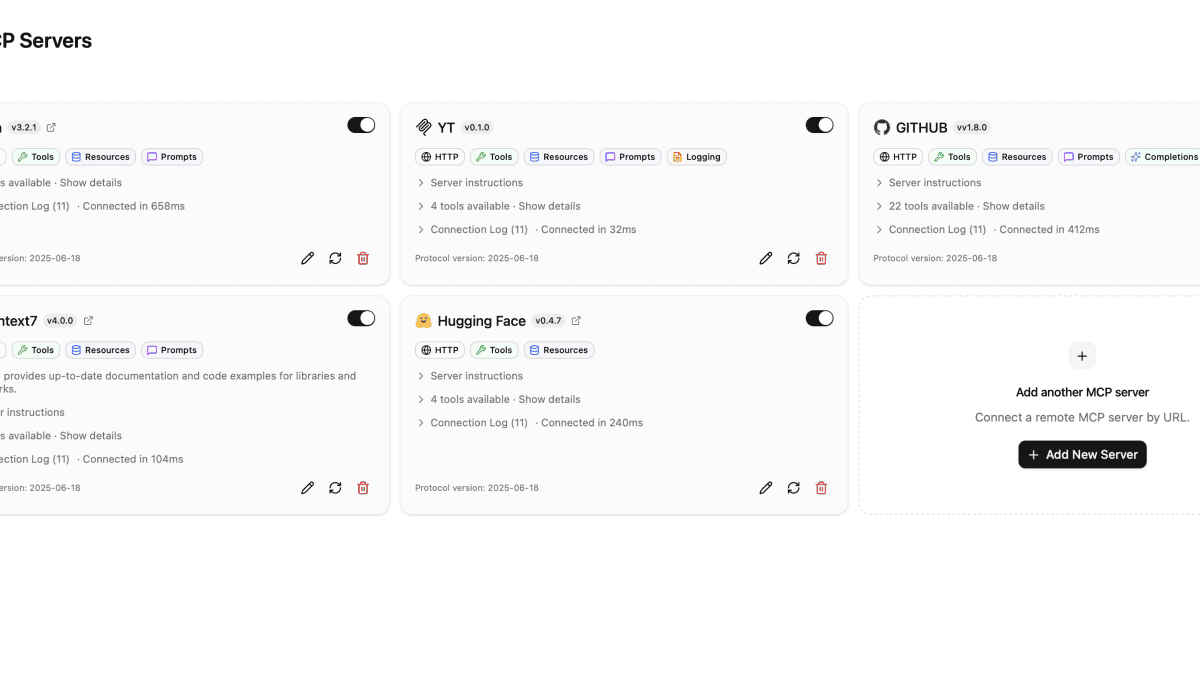Click Logging badge in YT card
Viewport: 1200px width, 675px height.
coord(697,157)
